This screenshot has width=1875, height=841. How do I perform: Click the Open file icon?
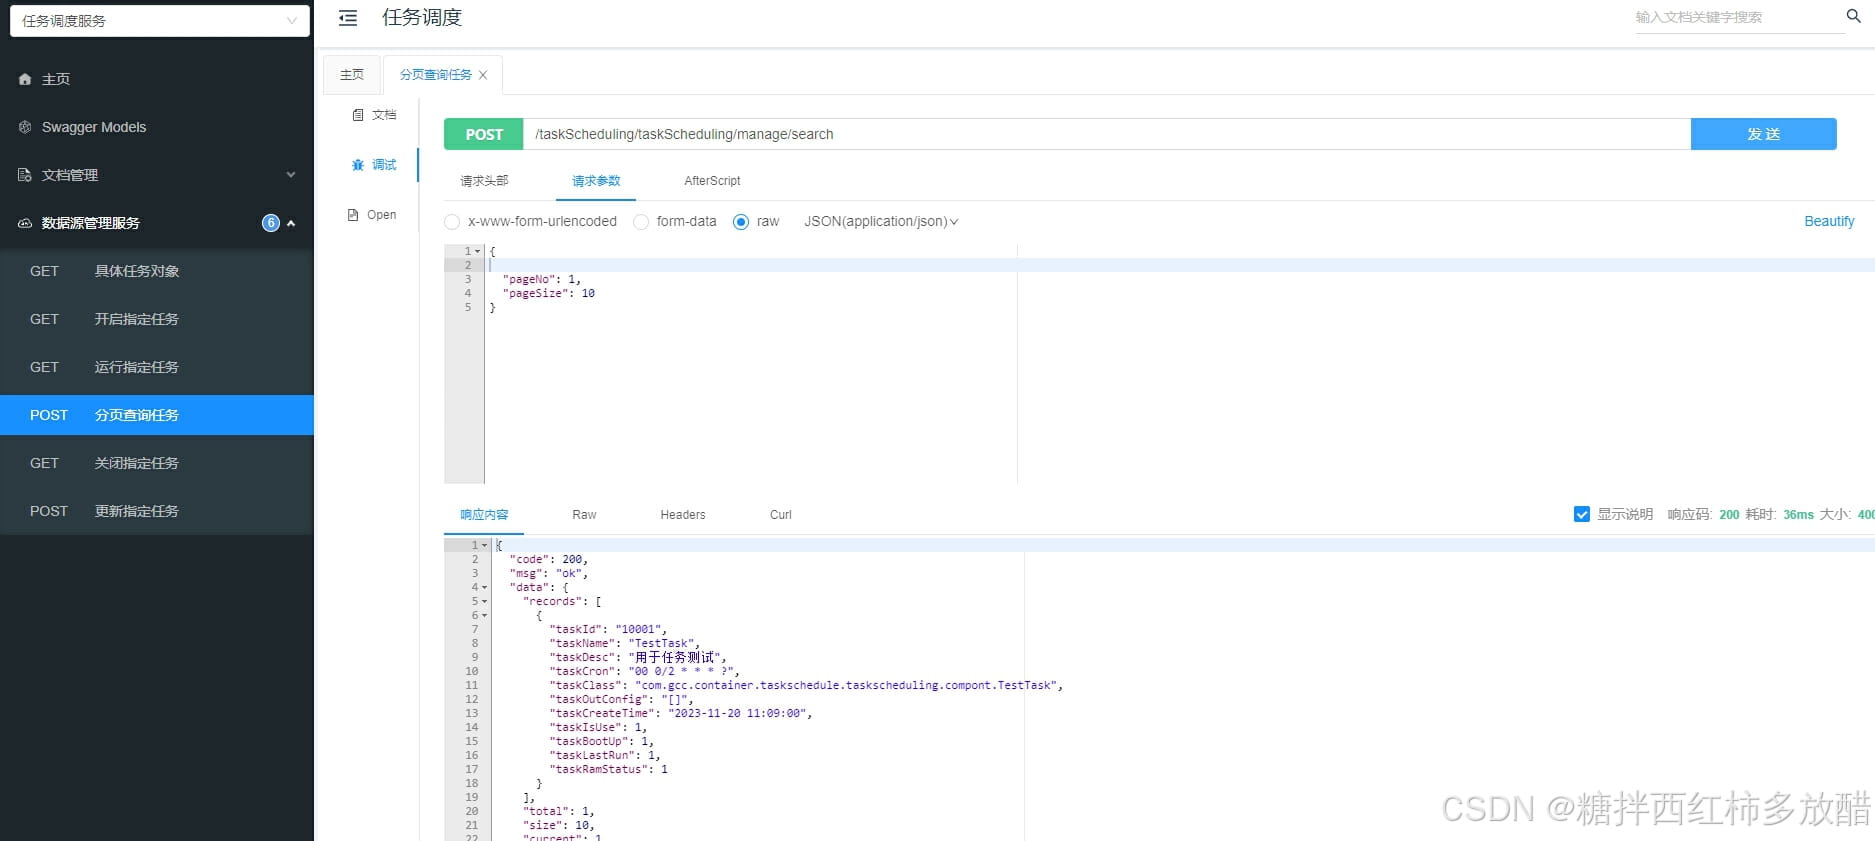[x=353, y=215]
